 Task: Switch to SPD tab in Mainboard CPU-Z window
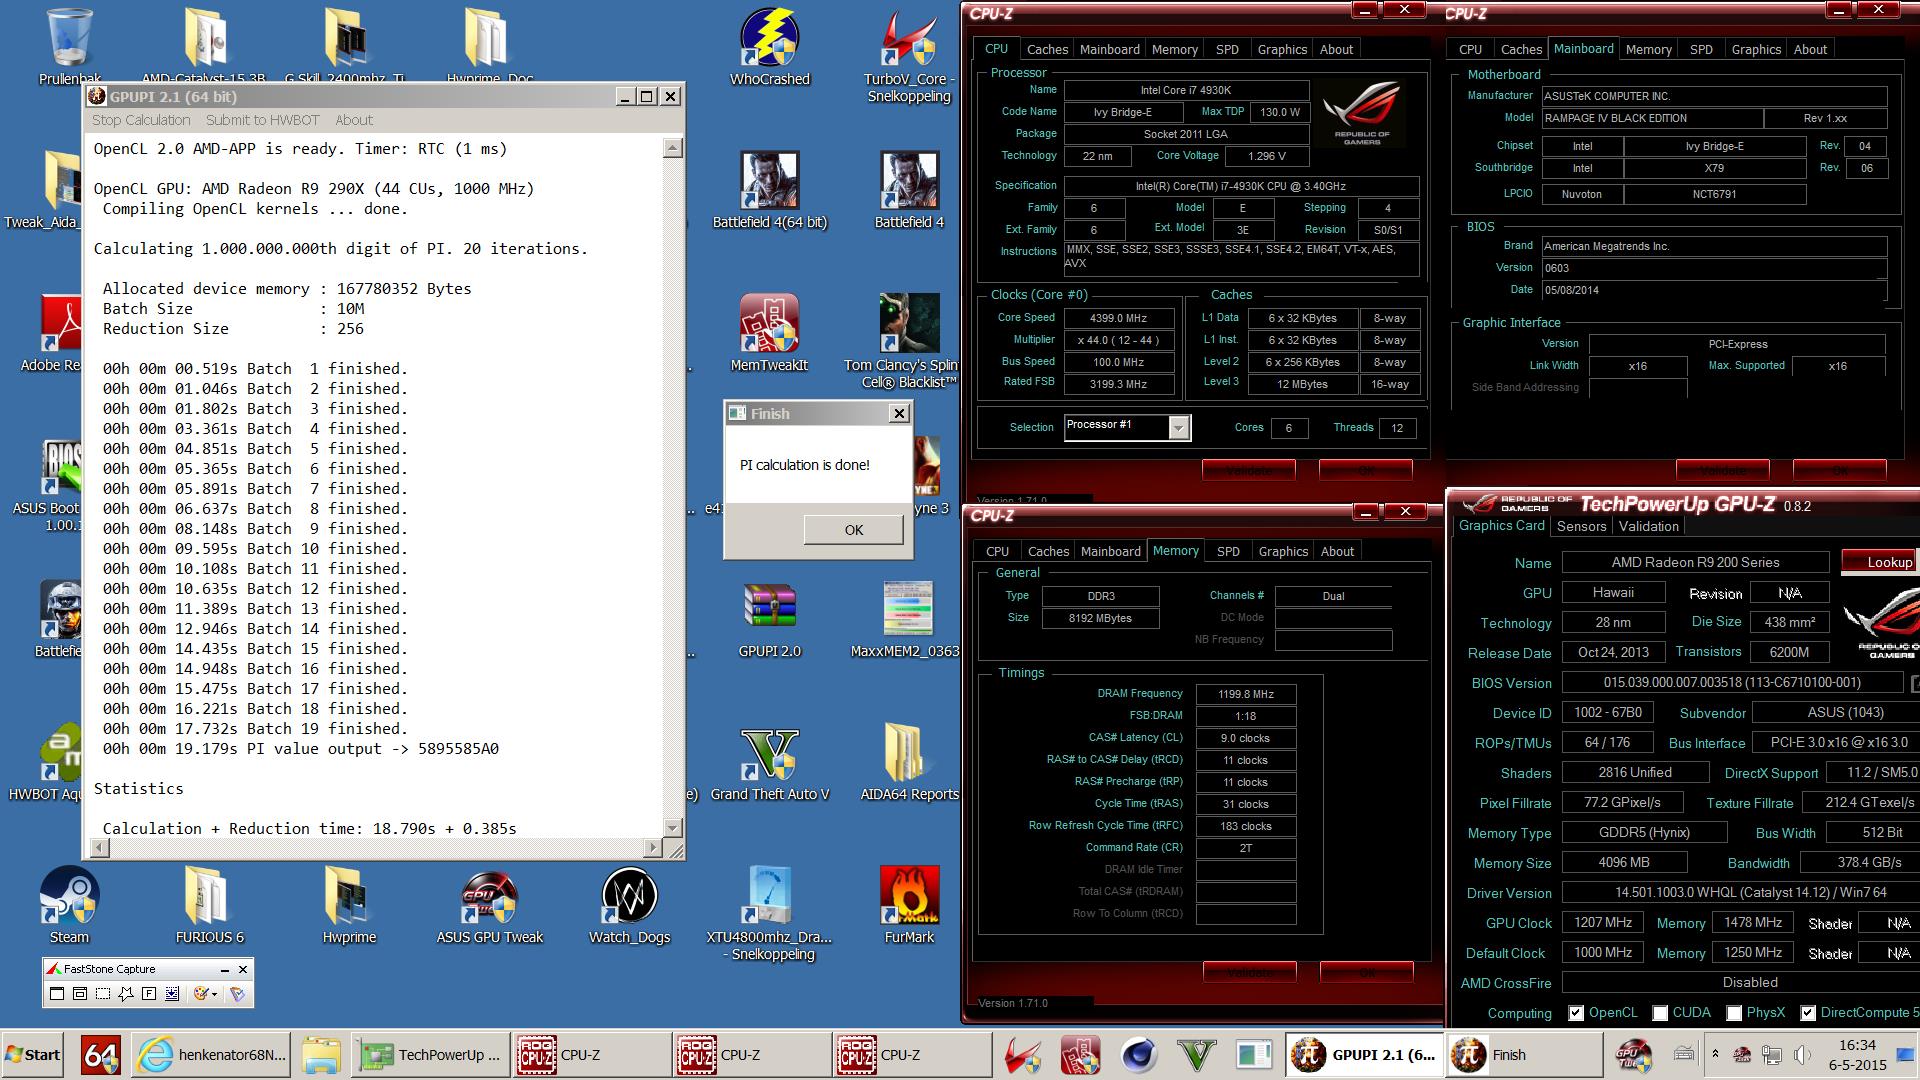[x=1701, y=49]
